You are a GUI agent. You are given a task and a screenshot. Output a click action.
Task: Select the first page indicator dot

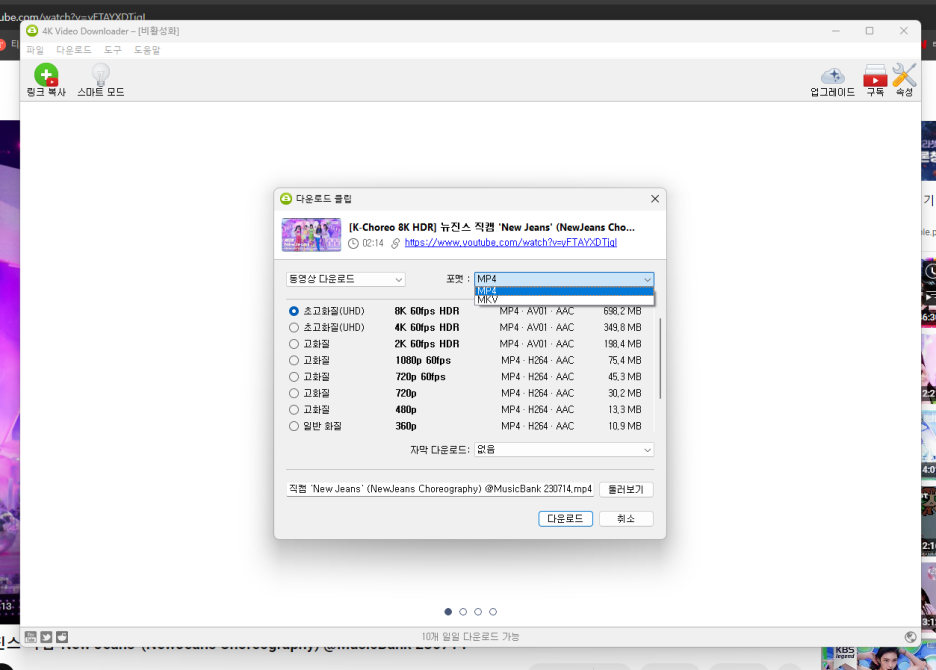click(448, 611)
